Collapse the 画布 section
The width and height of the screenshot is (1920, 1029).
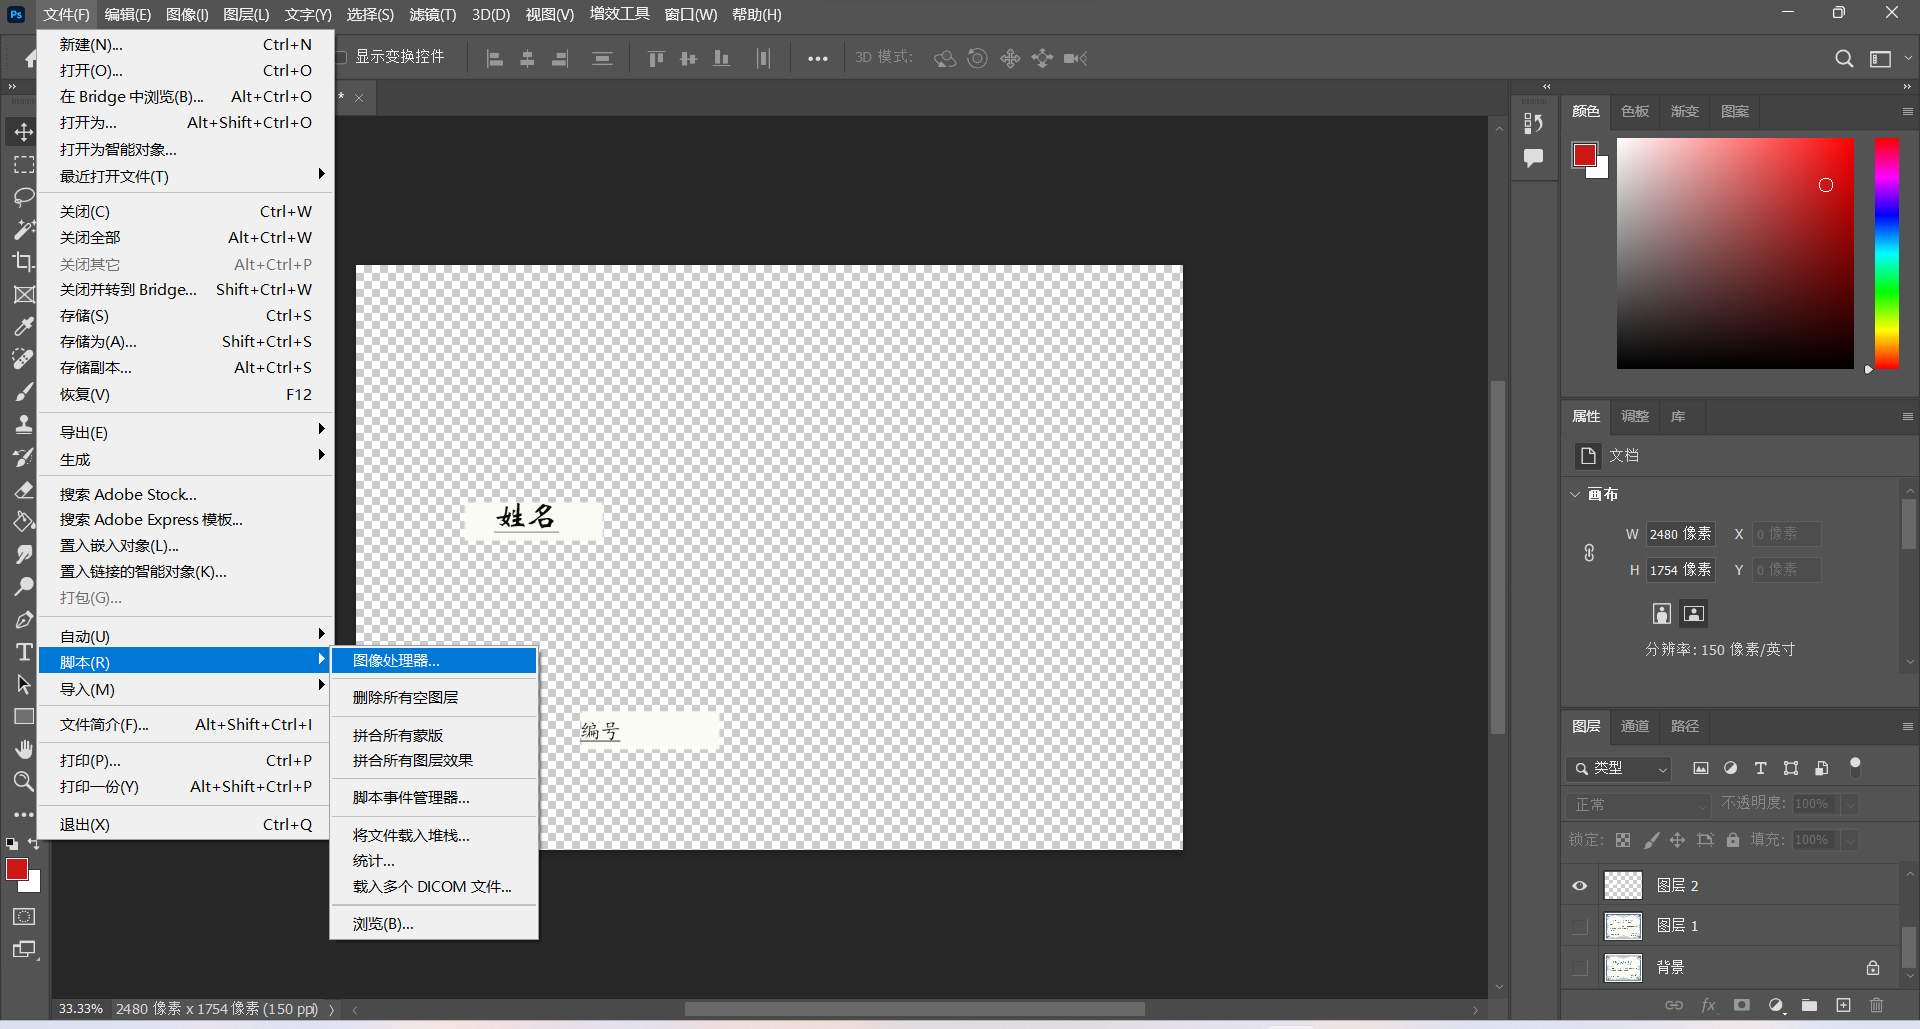[x=1576, y=494]
